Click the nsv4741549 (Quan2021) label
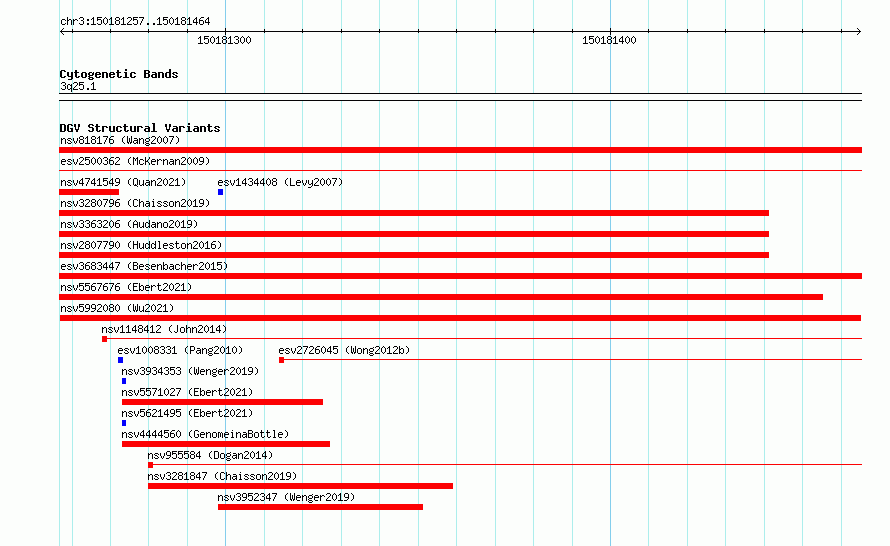The width and height of the screenshot is (890, 546). [123, 182]
